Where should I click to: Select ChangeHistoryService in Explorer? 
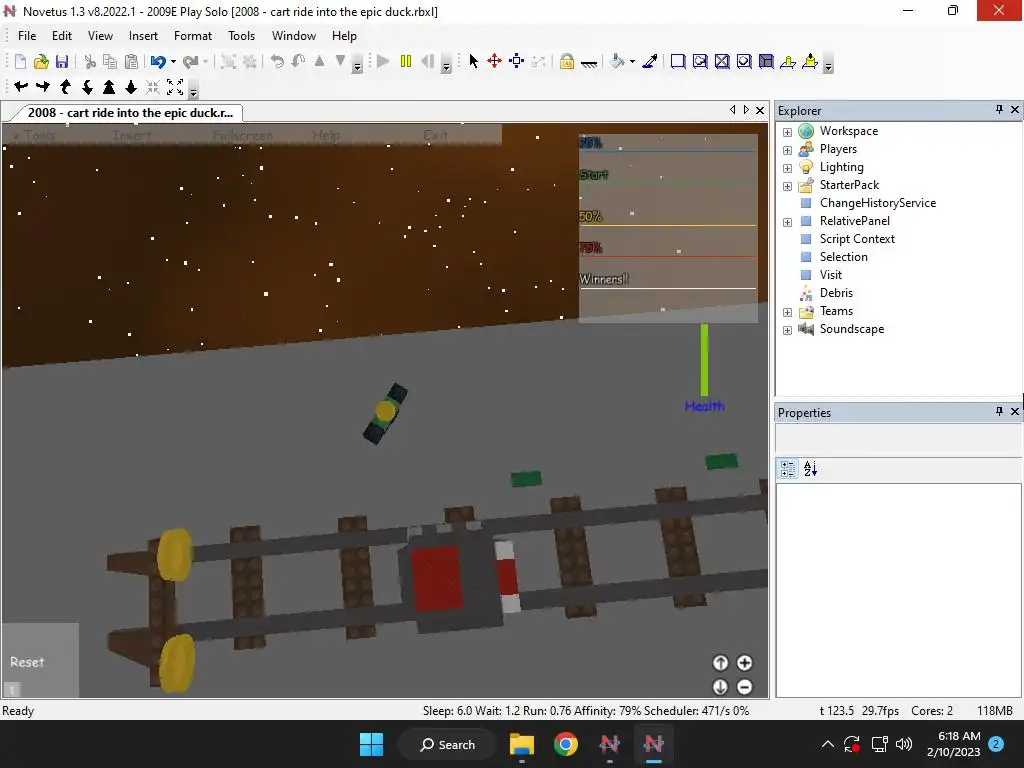pos(877,203)
